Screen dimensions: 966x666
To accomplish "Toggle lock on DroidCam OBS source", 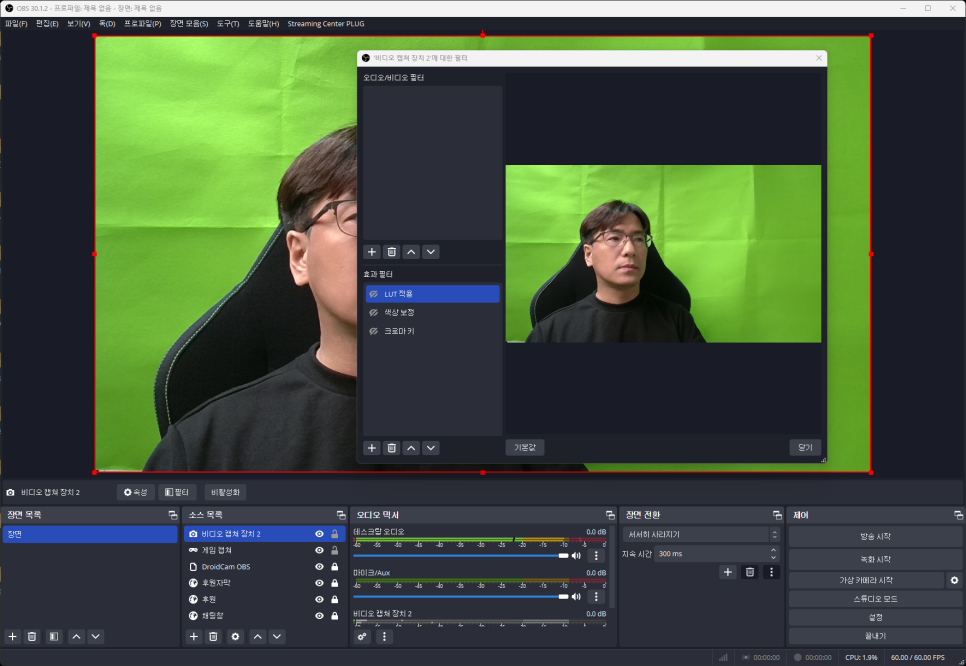I will coord(335,566).
